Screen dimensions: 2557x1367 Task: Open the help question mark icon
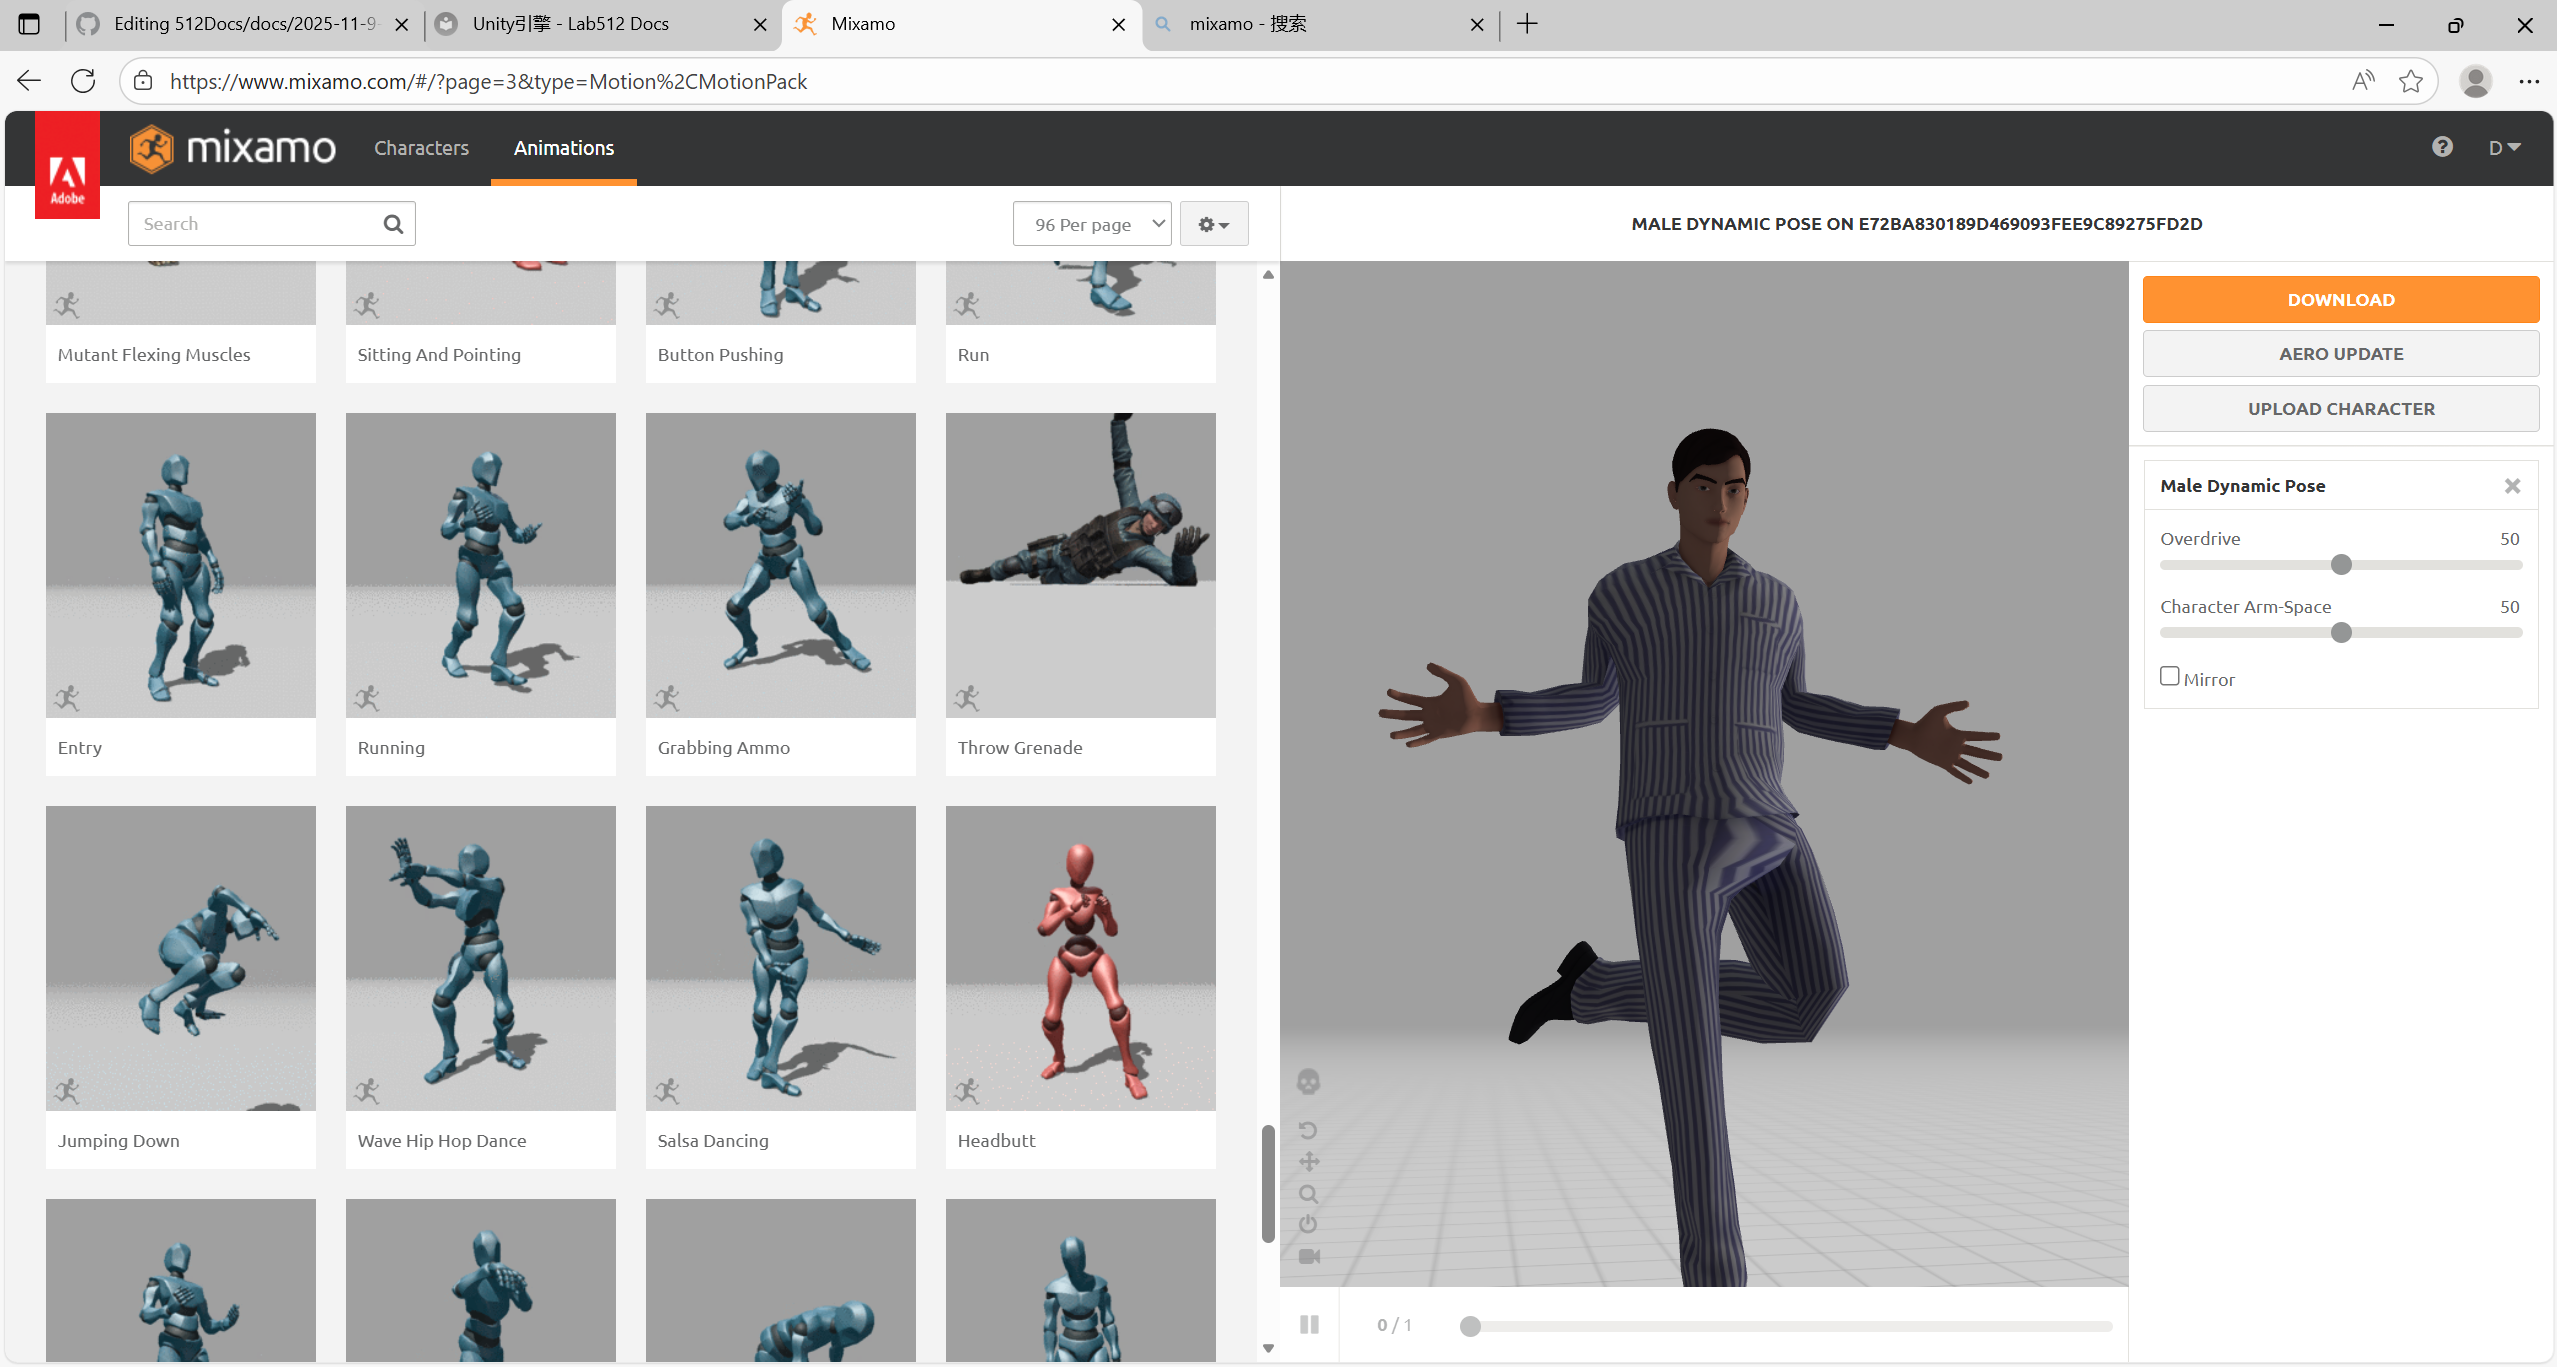pos(2442,147)
